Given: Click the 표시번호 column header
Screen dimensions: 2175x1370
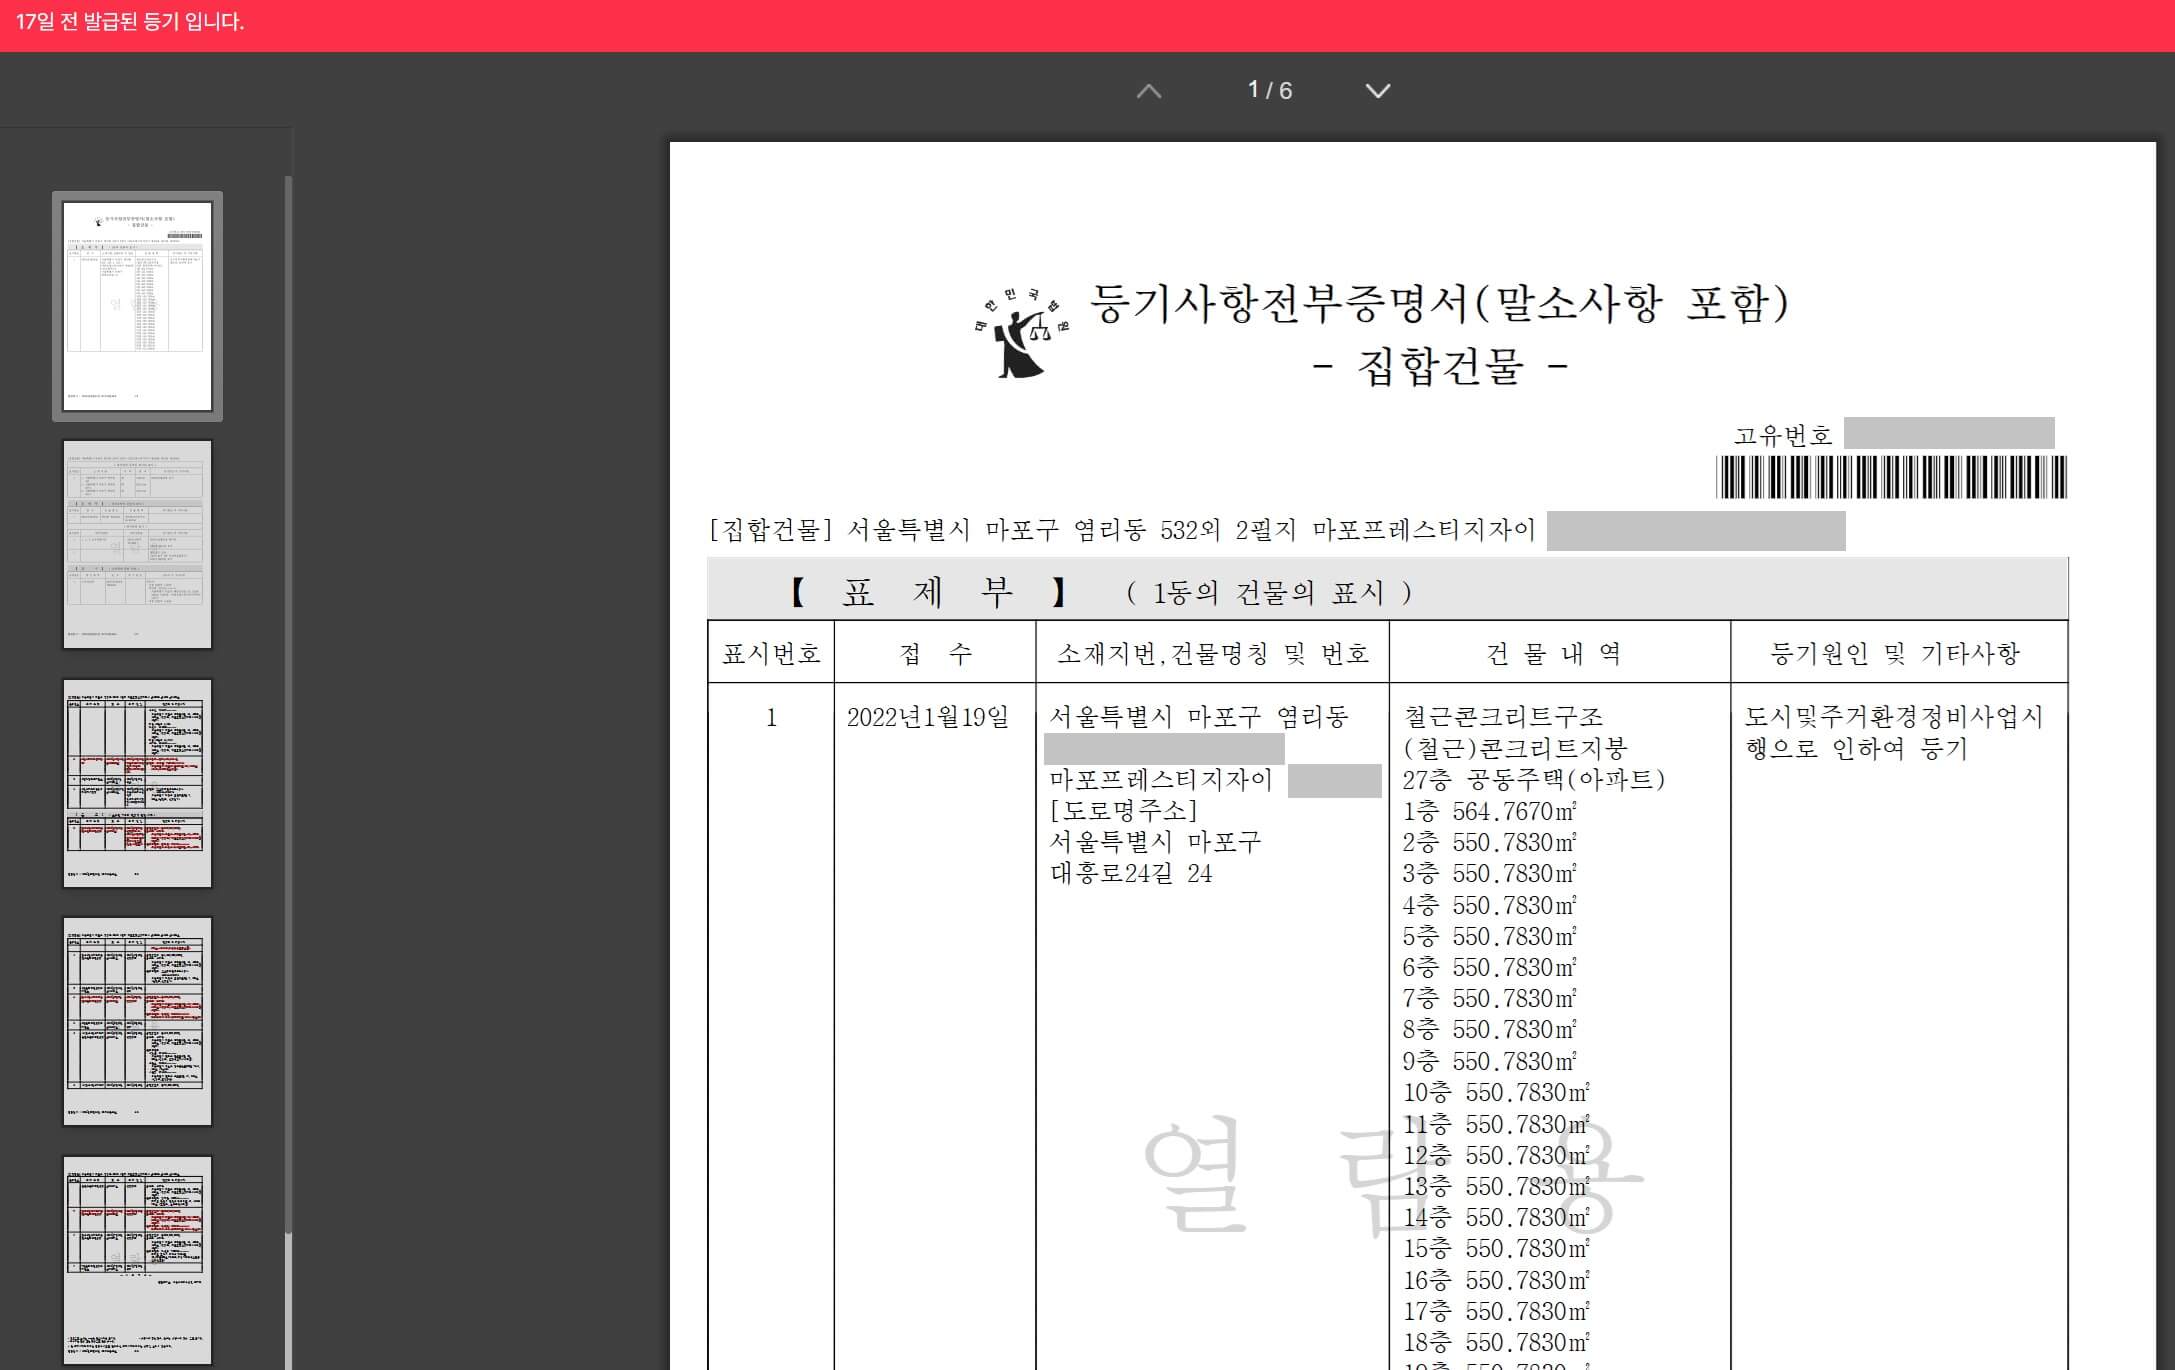Looking at the screenshot, I should pyautogui.click(x=771, y=654).
